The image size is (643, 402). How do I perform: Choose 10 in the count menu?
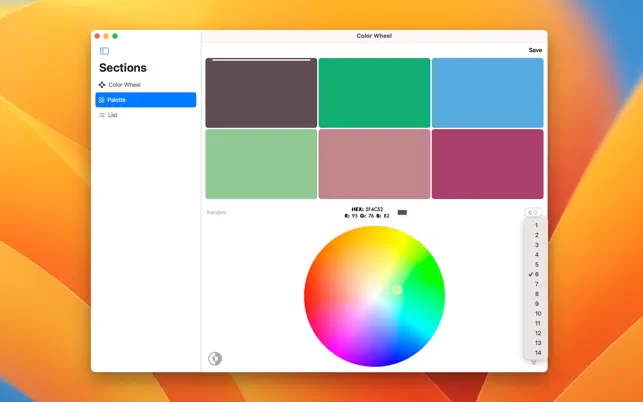(x=536, y=314)
